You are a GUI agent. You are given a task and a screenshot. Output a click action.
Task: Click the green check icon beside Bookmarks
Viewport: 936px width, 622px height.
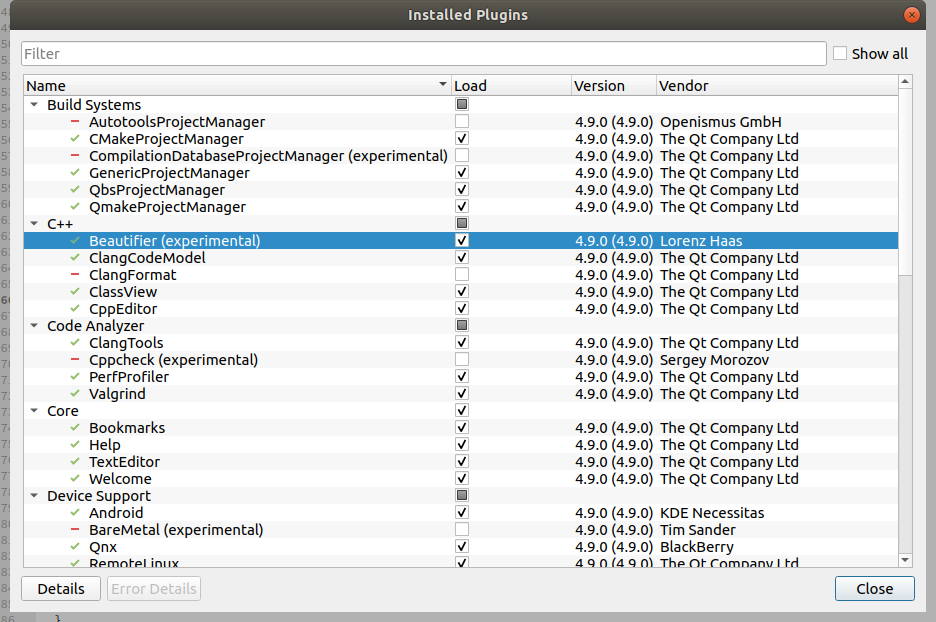pos(75,427)
